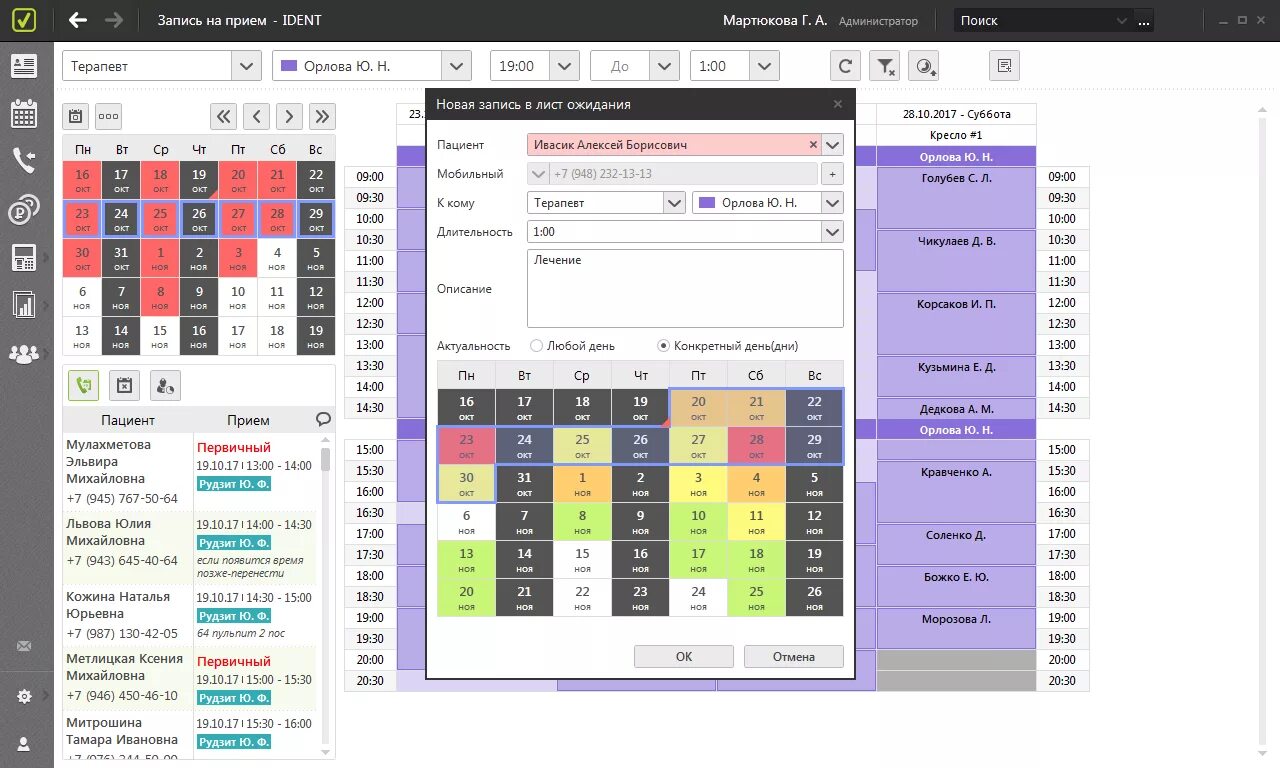Clear filters with funnel icon
This screenshot has width=1280, height=768.
(x=885, y=66)
